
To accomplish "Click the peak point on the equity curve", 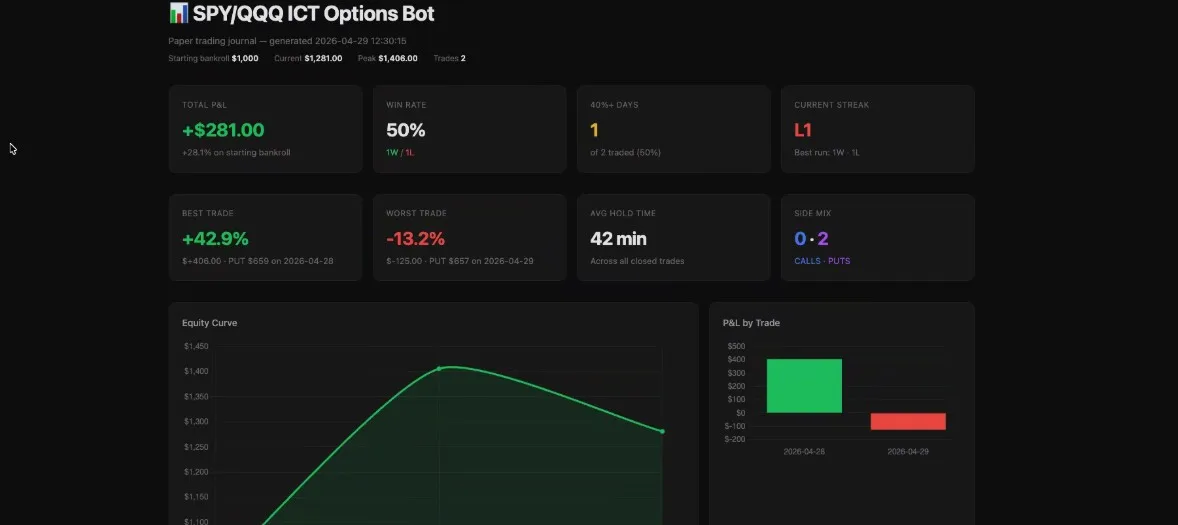I will [439, 369].
